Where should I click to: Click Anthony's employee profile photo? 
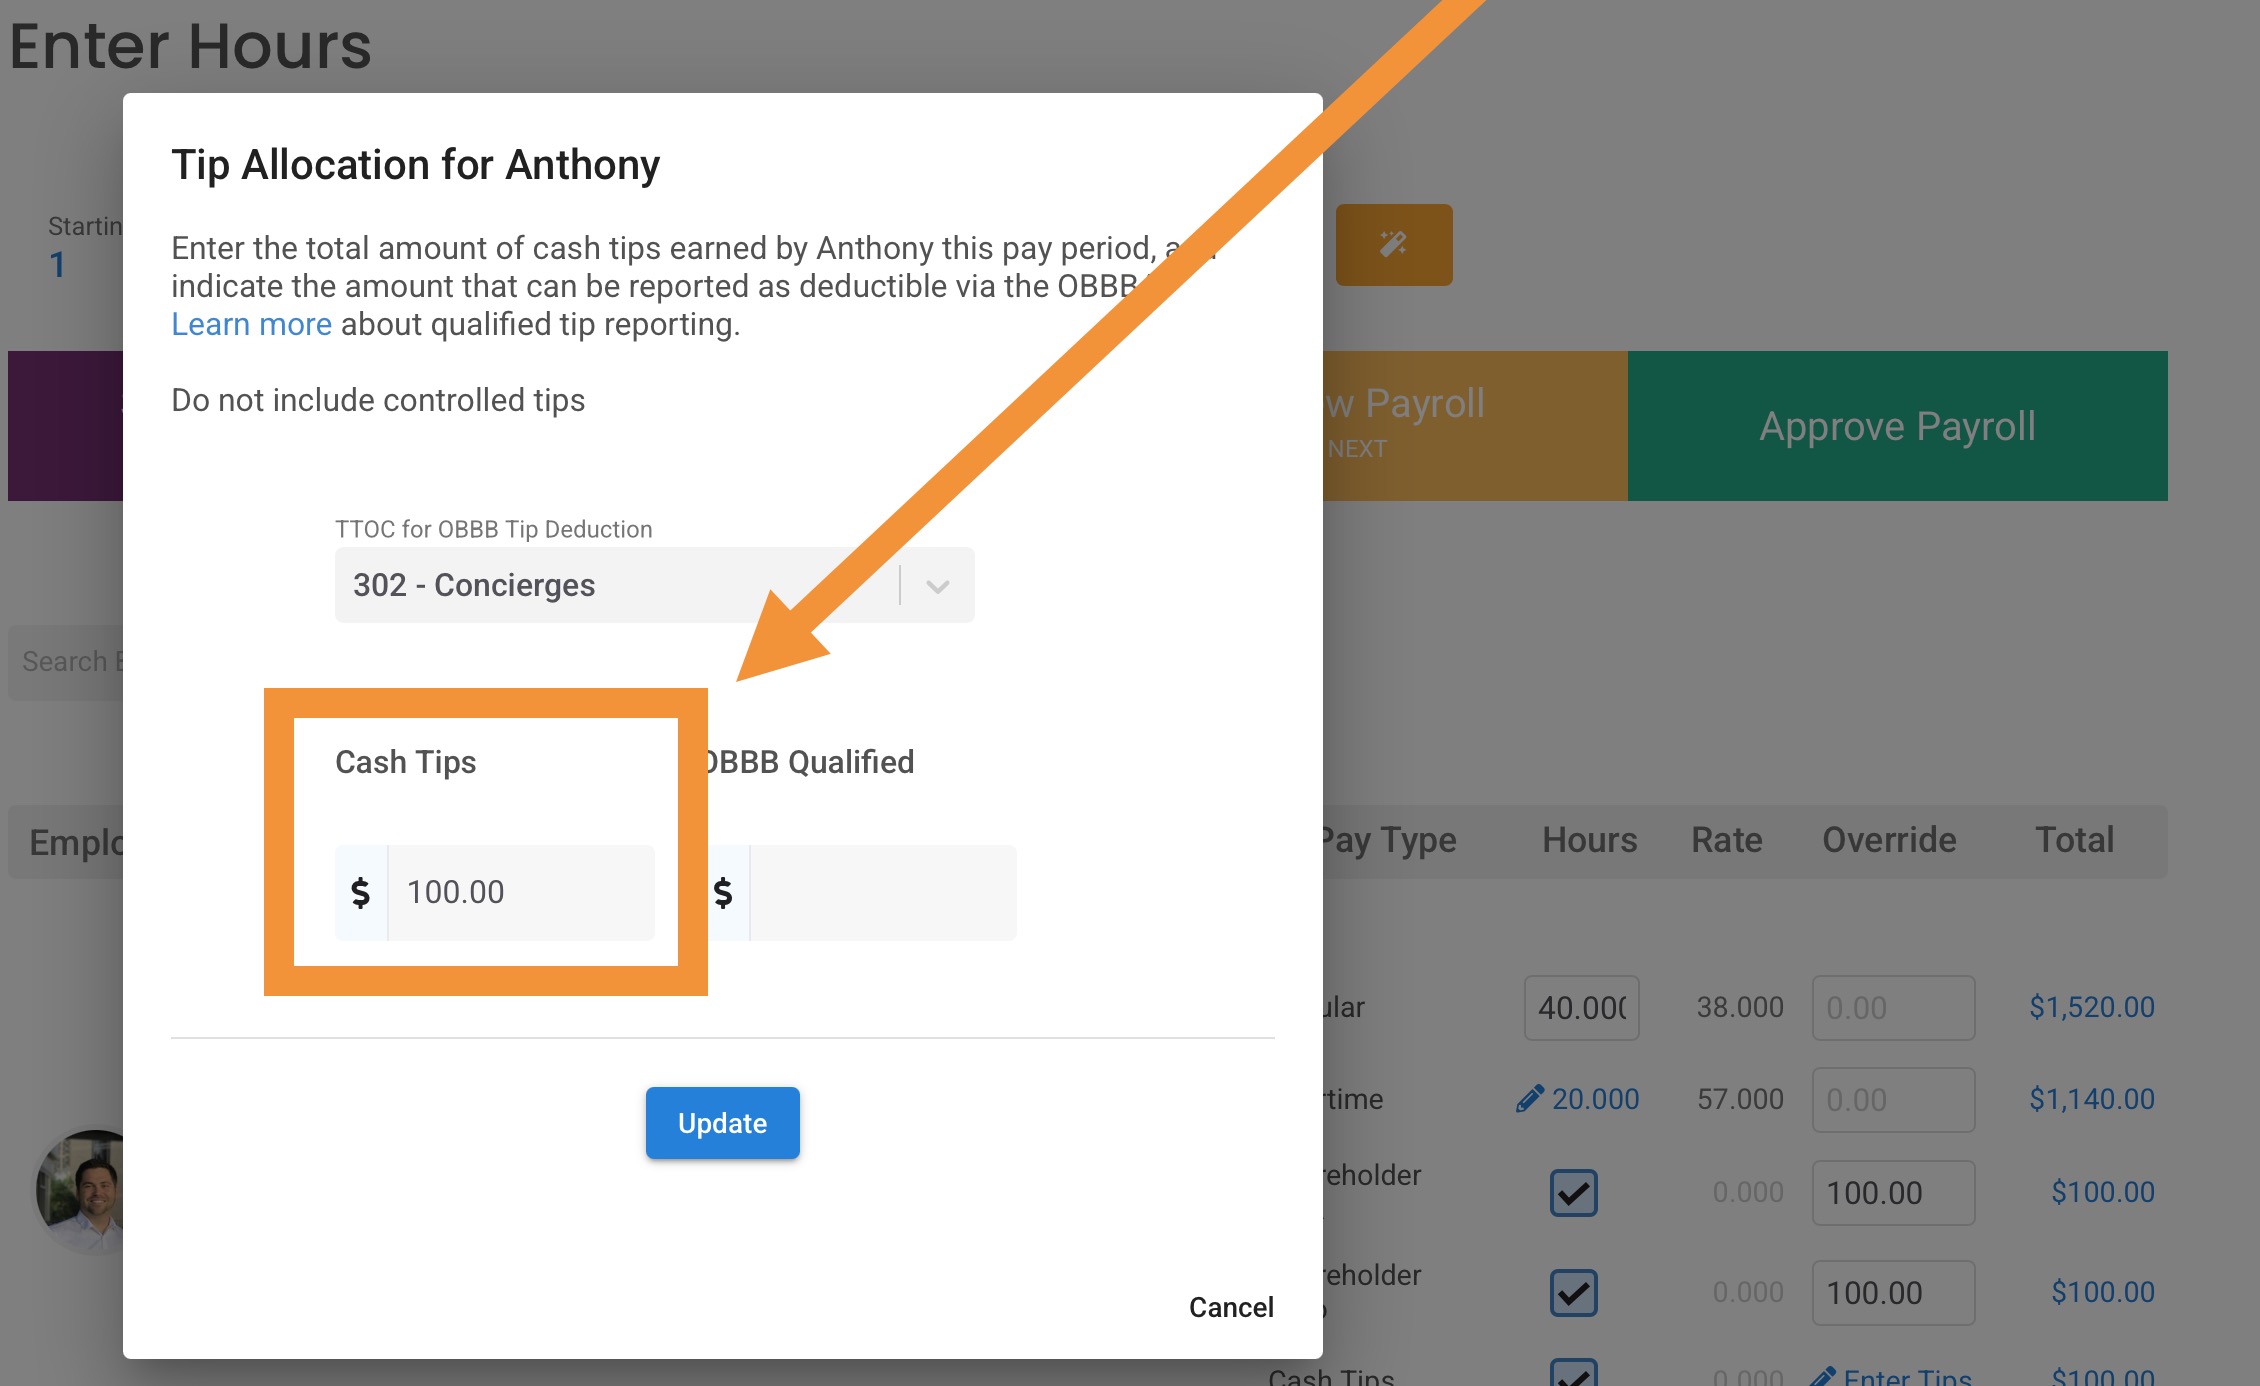(80, 1190)
